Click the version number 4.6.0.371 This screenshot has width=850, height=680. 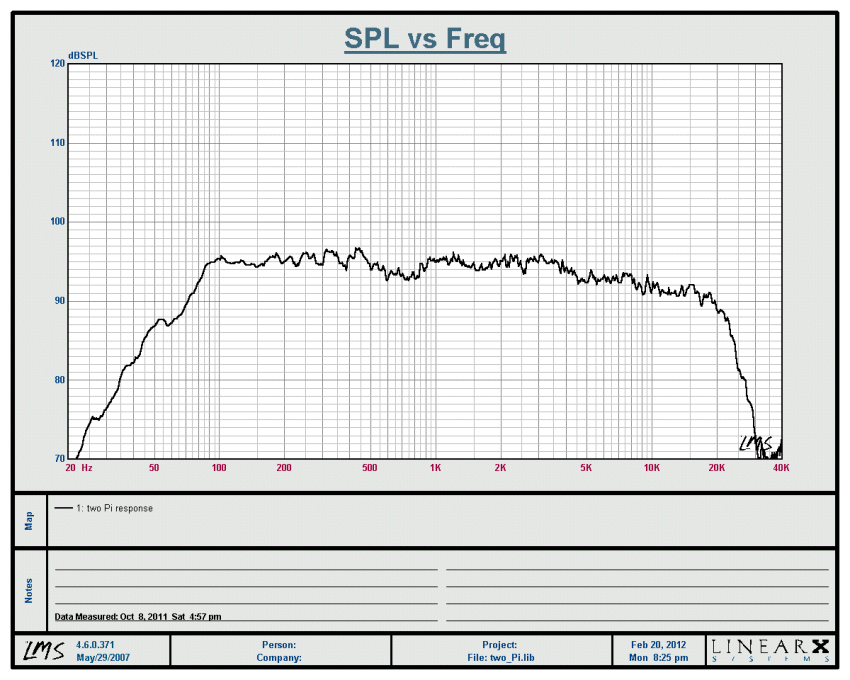(x=97, y=645)
